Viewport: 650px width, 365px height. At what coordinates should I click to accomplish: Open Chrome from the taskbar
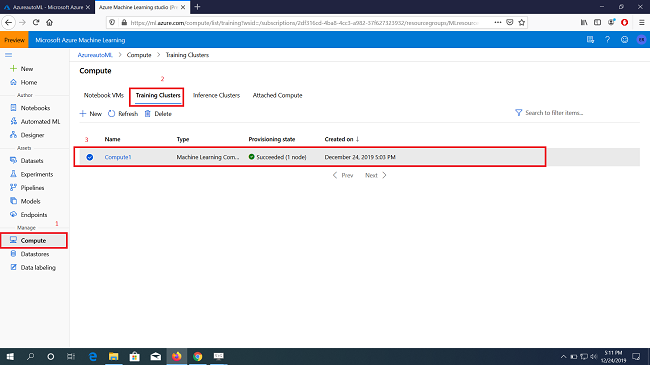[197, 356]
